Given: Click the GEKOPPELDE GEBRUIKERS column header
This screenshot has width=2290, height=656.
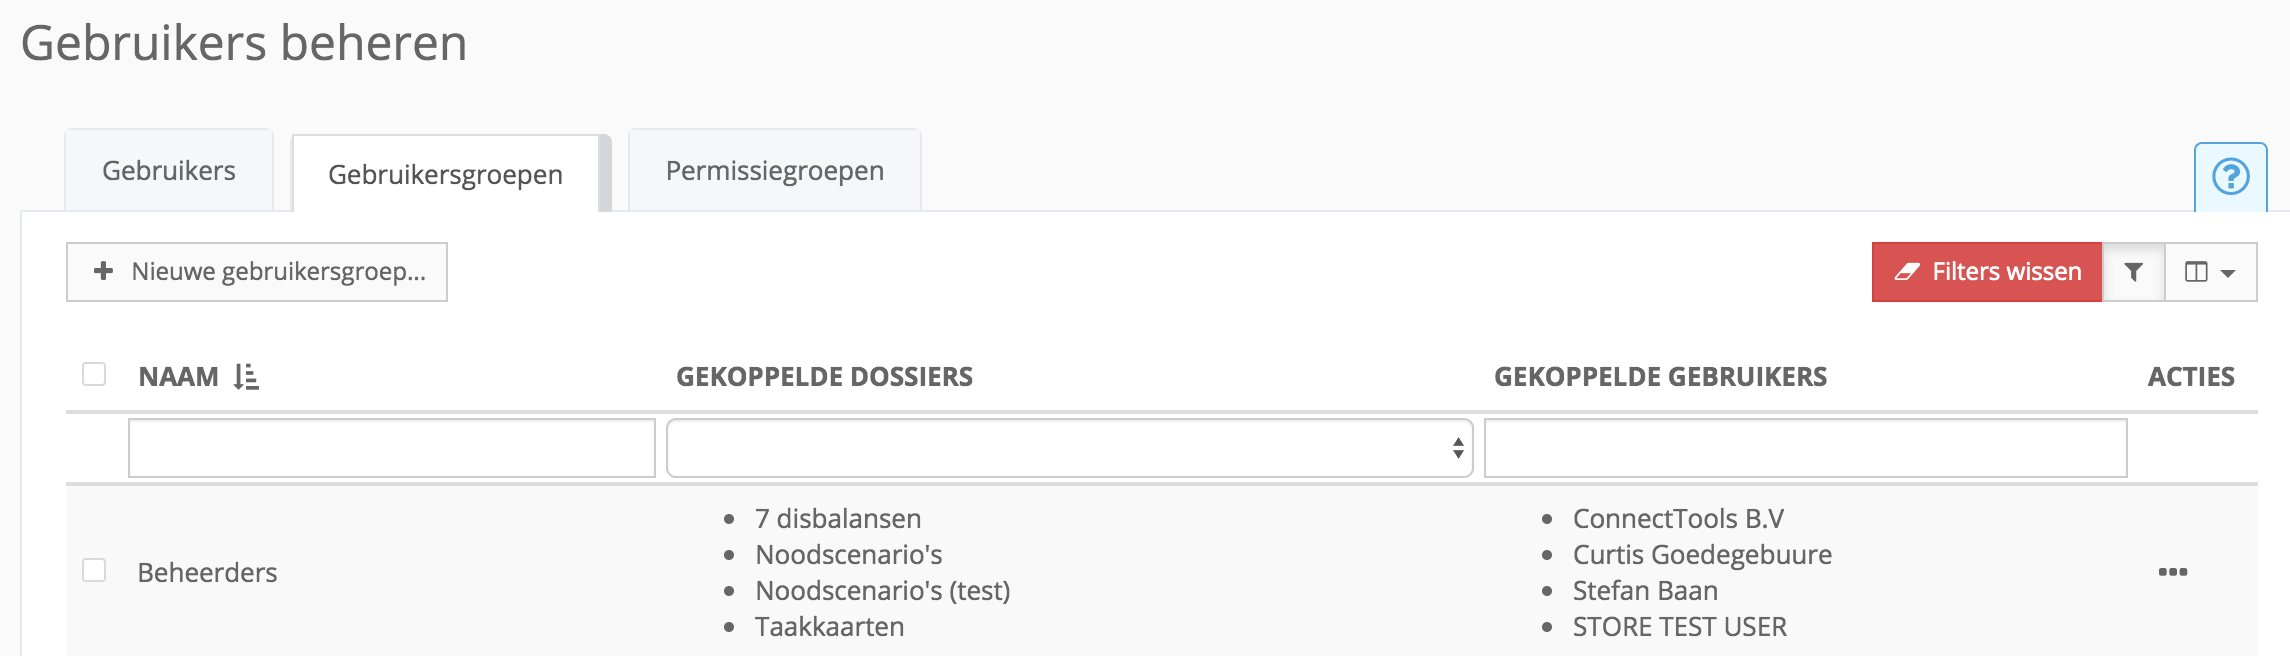Looking at the screenshot, I should click(x=1660, y=377).
